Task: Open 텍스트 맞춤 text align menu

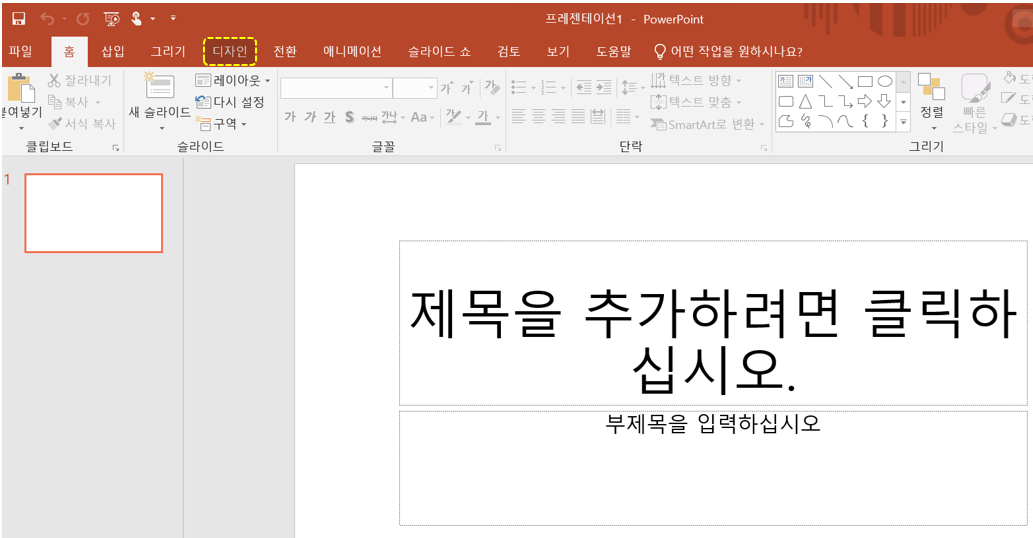Action: click(x=696, y=102)
